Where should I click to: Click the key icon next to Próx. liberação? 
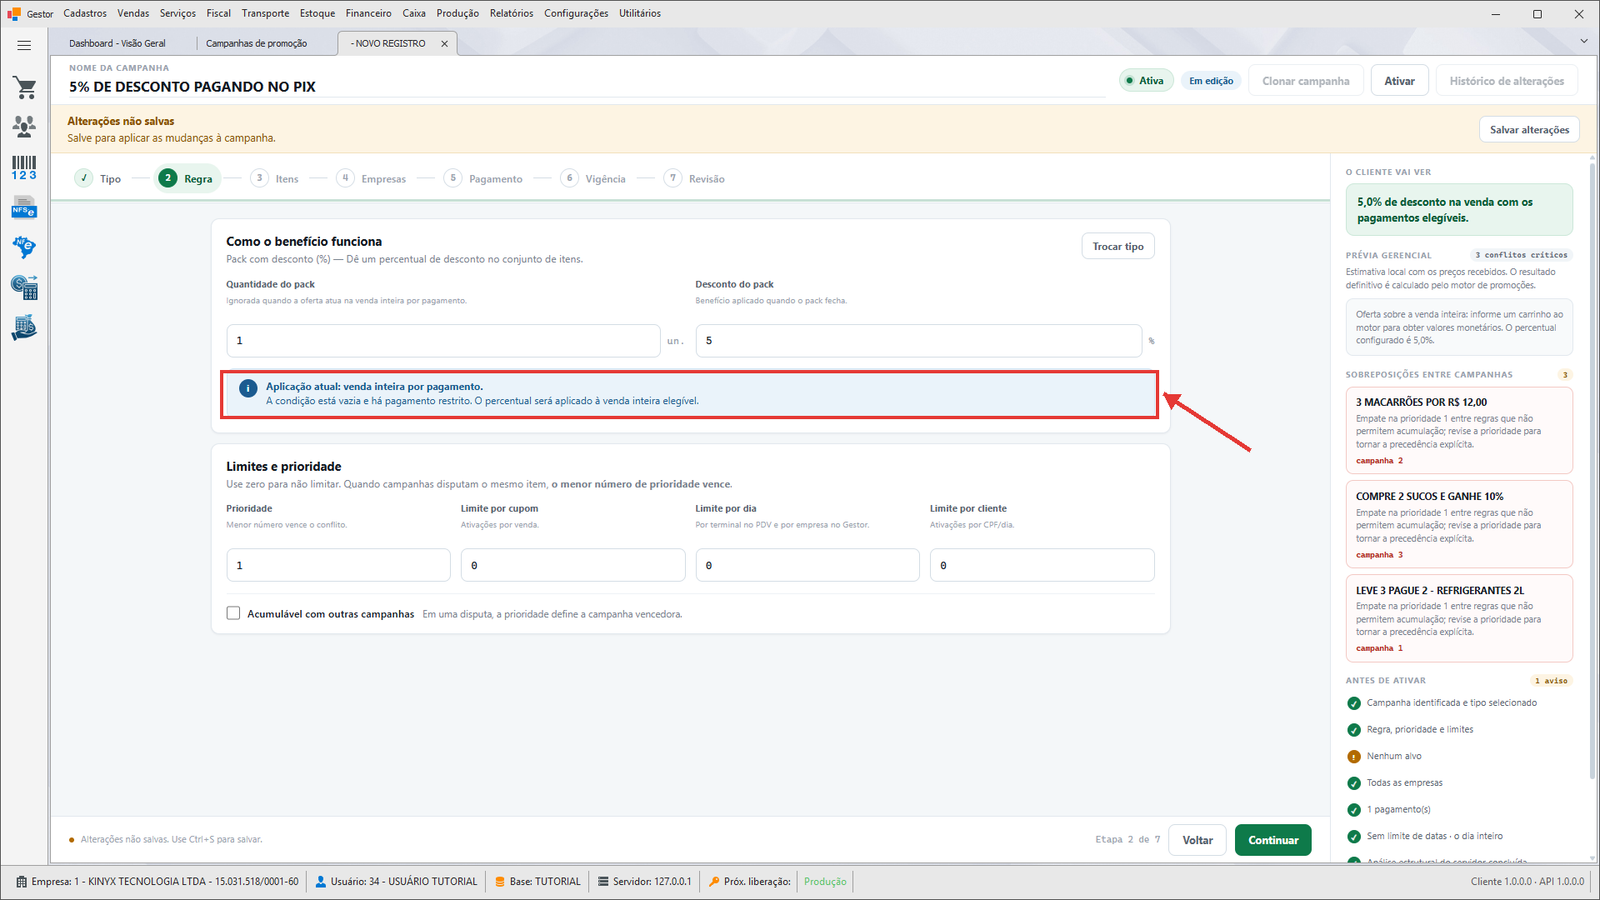(714, 882)
